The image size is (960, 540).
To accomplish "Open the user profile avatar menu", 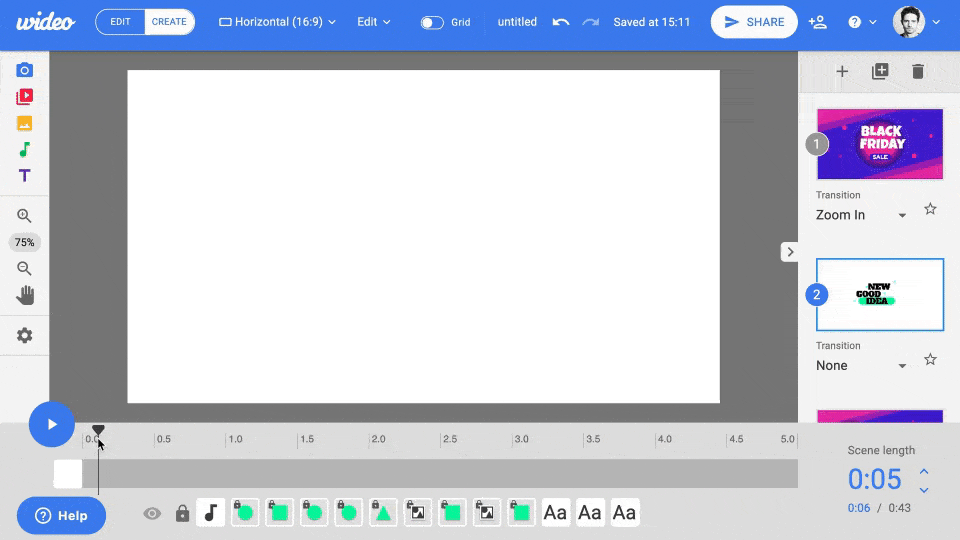I will pos(916,22).
